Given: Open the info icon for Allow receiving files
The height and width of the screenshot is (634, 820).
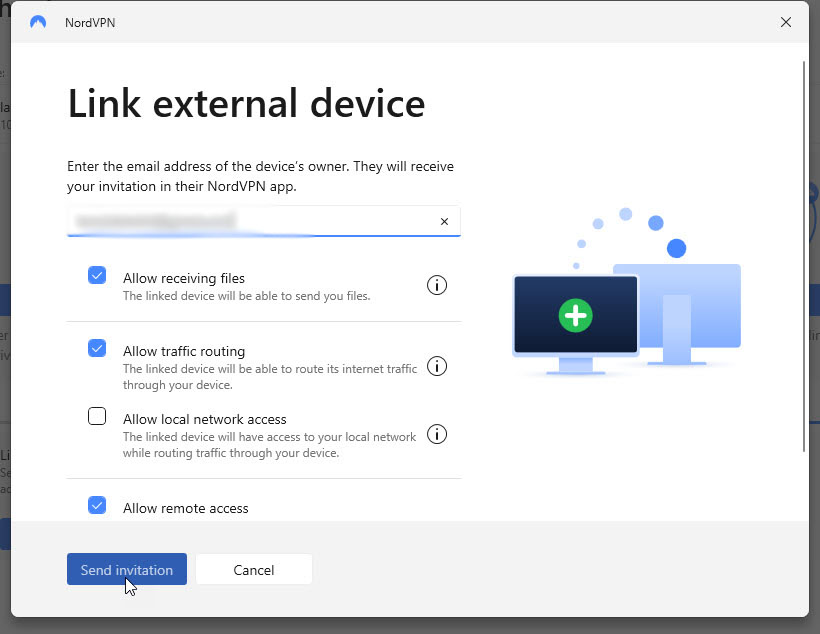Looking at the screenshot, I should coord(437,286).
